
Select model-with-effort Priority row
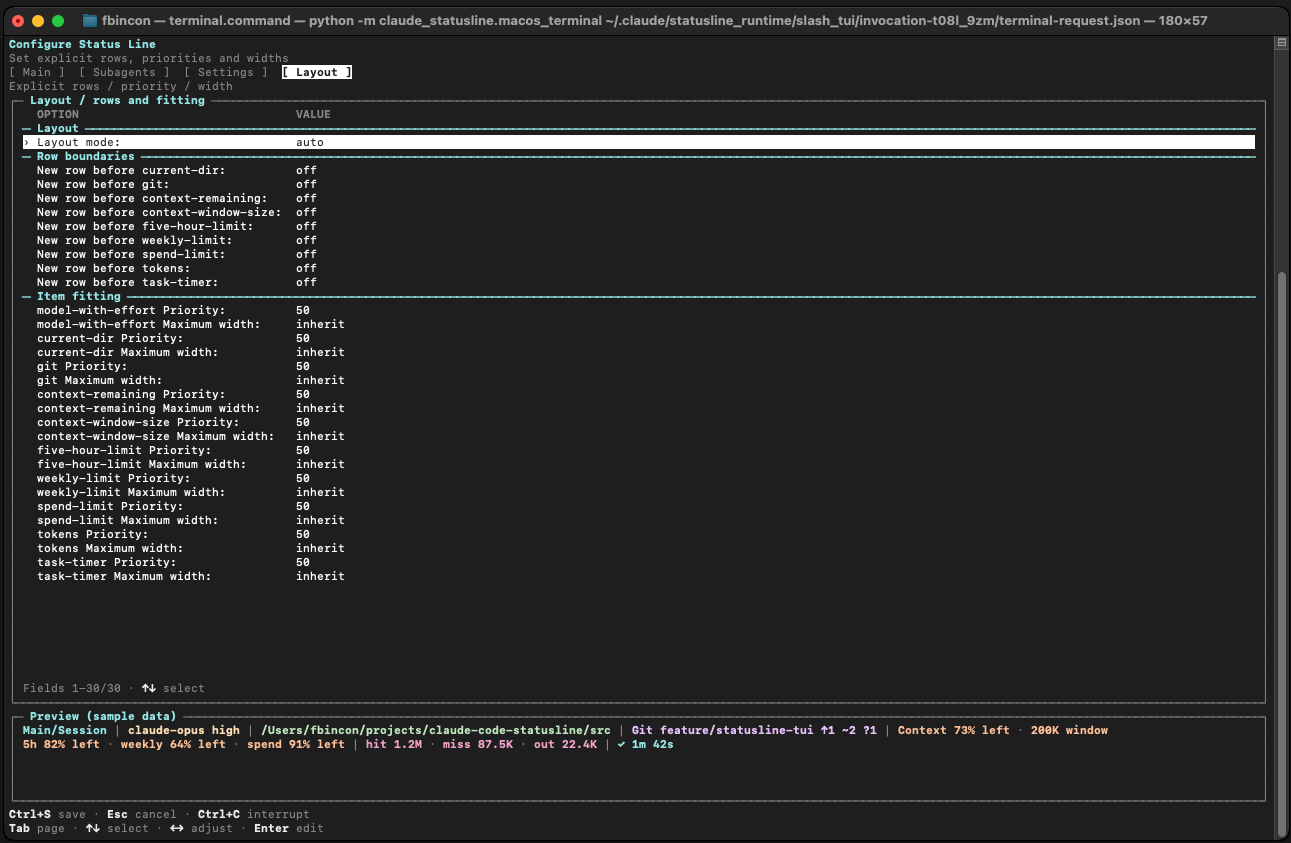click(x=638, y=310)
